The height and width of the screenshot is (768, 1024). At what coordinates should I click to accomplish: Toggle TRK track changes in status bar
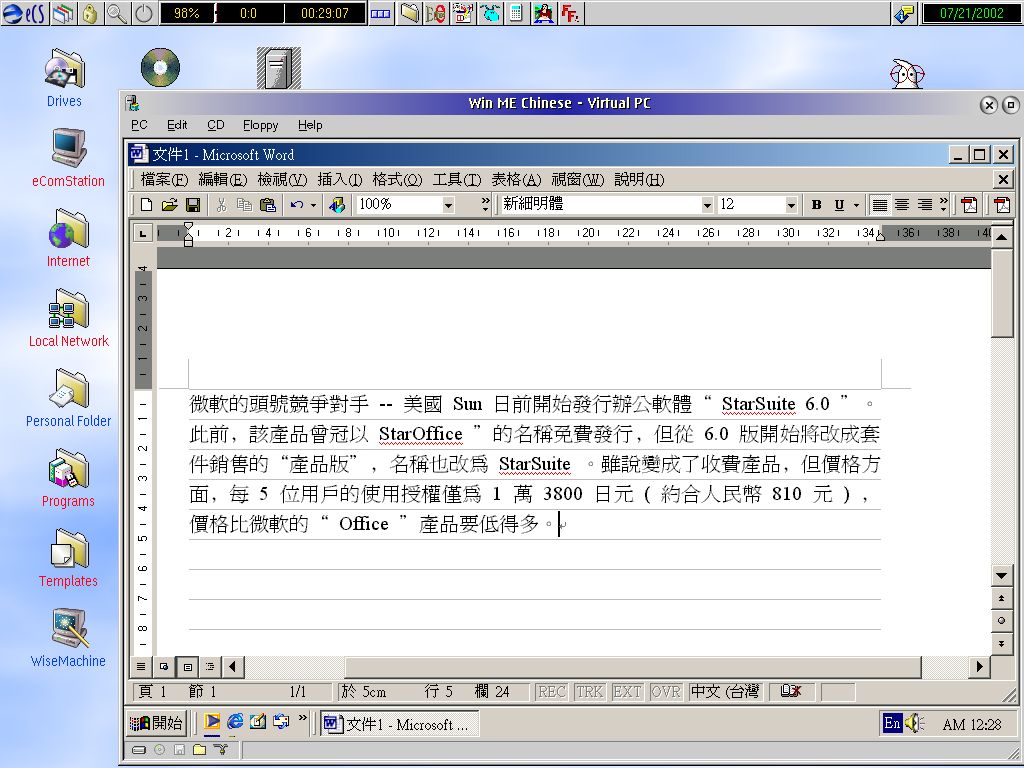click(590, 692)
